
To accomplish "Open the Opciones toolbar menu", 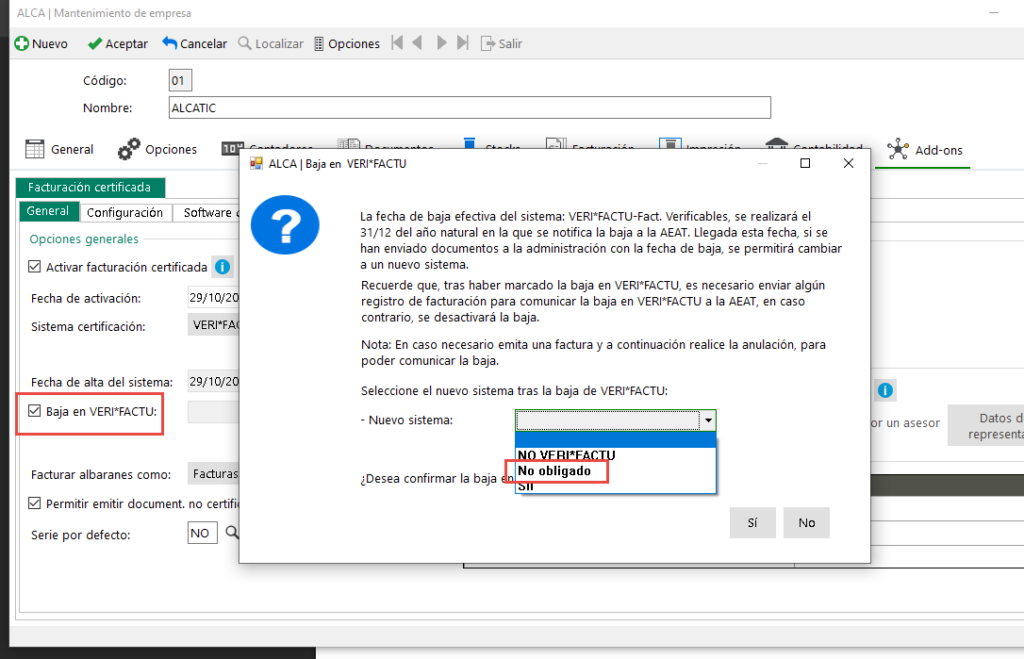I will (346, 44).
